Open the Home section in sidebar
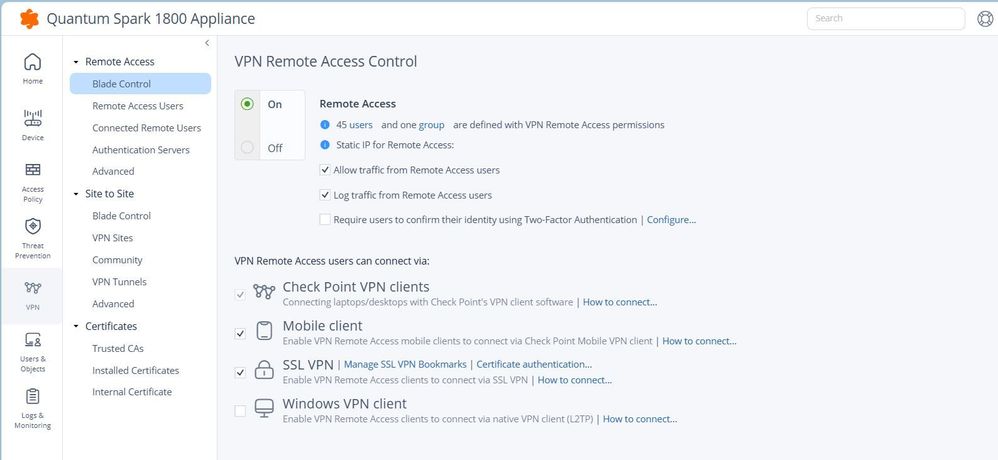 tap(32, 63)
